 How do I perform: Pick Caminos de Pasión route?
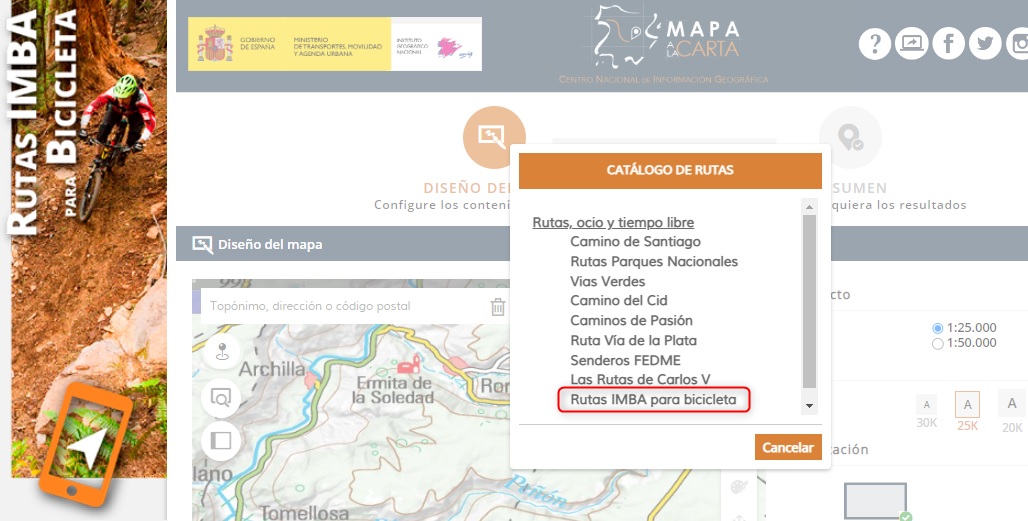pyautogui.click(x=631, y=320)
